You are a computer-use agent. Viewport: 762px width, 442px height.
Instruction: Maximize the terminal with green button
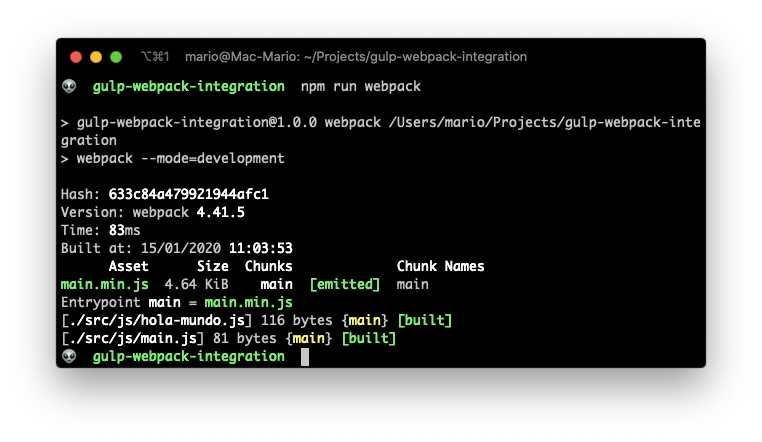[116, 57]
